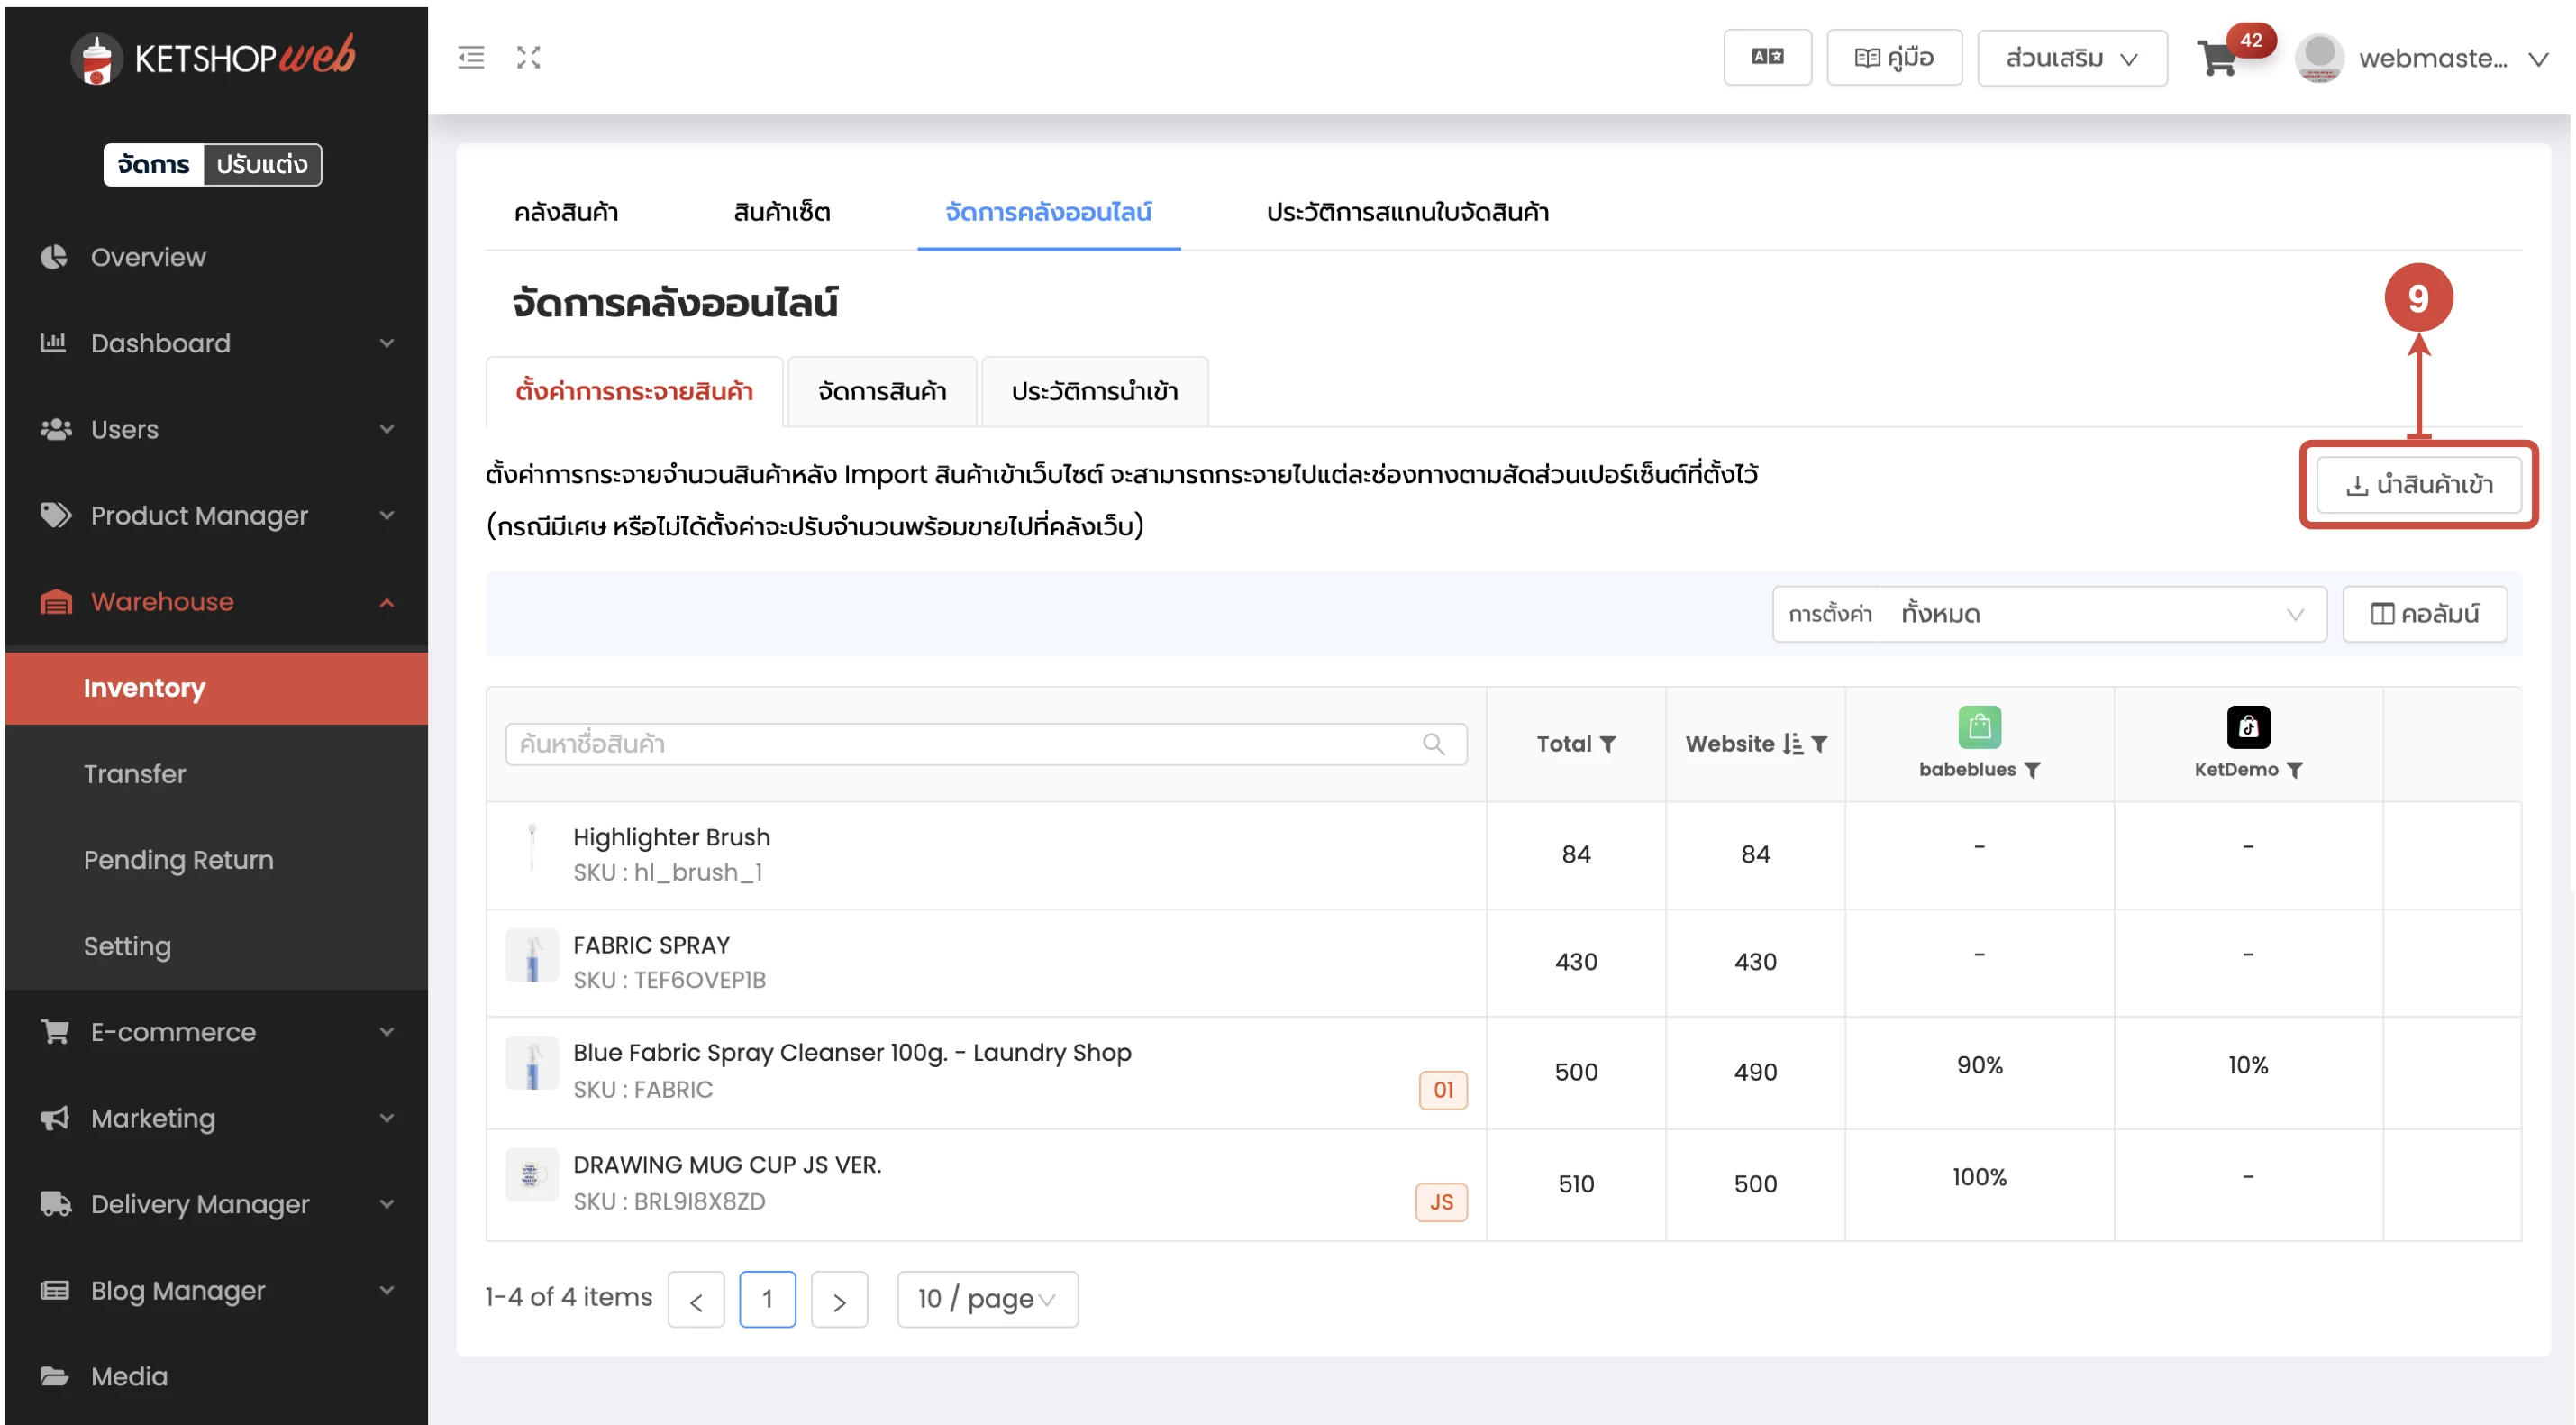Open the ส่วนเสริม dropdown in header
The width and height of the screenshot is (2576, 1425).
point(2071,58)
